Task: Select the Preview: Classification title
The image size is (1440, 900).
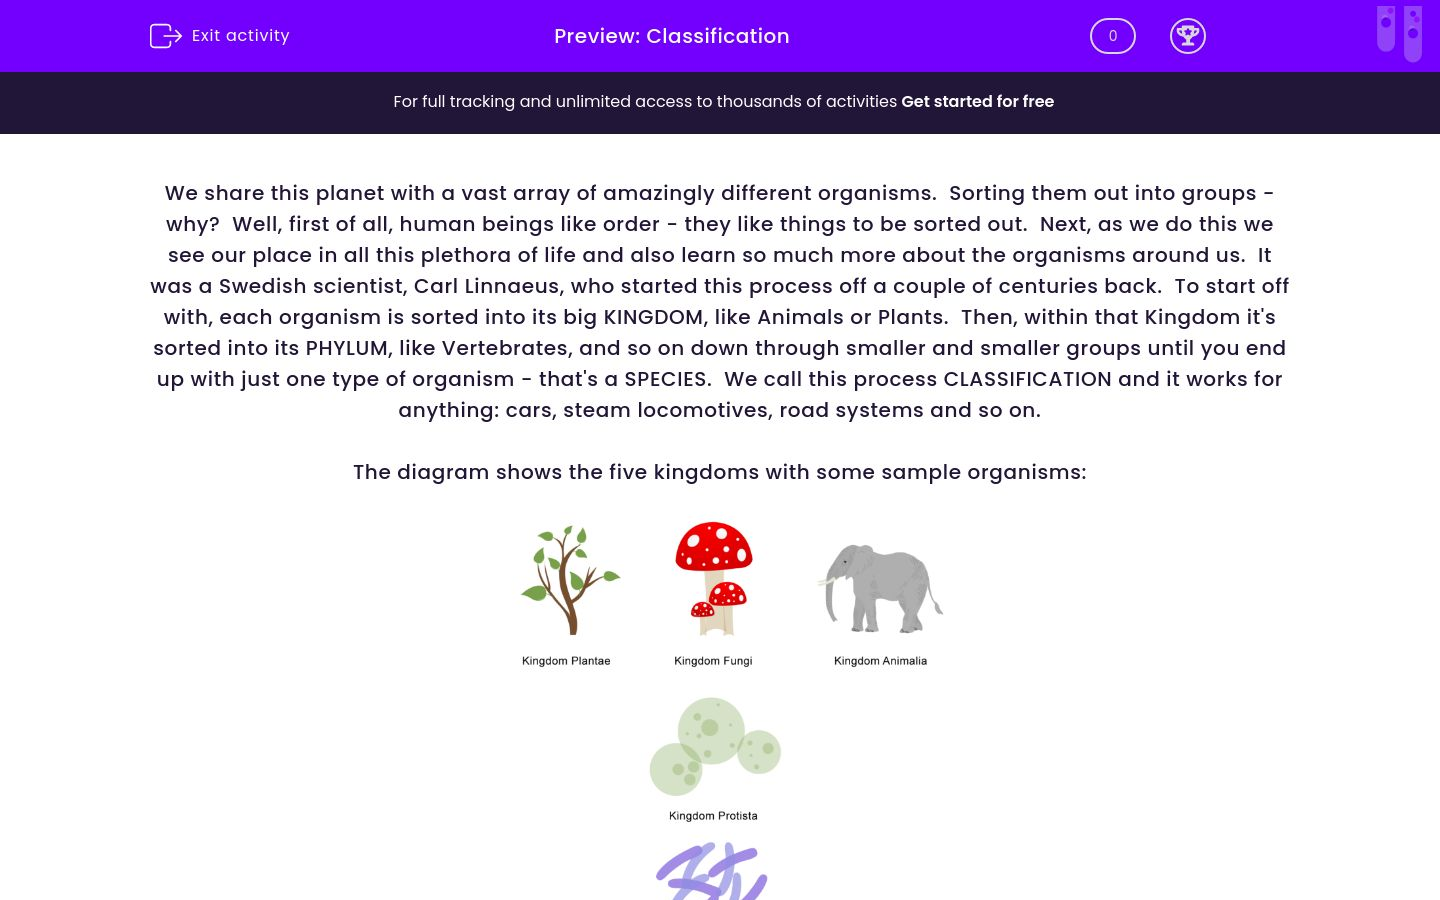Action: click(x=671, y=36)
